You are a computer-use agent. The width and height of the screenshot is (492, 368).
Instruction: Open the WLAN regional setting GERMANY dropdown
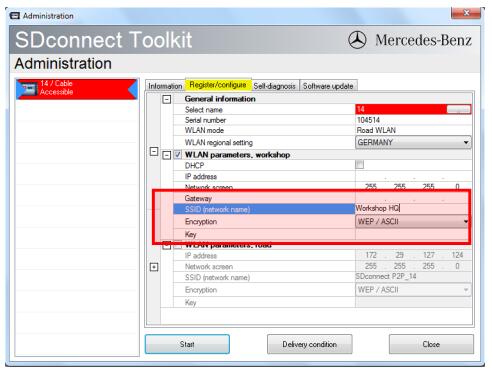413,142
